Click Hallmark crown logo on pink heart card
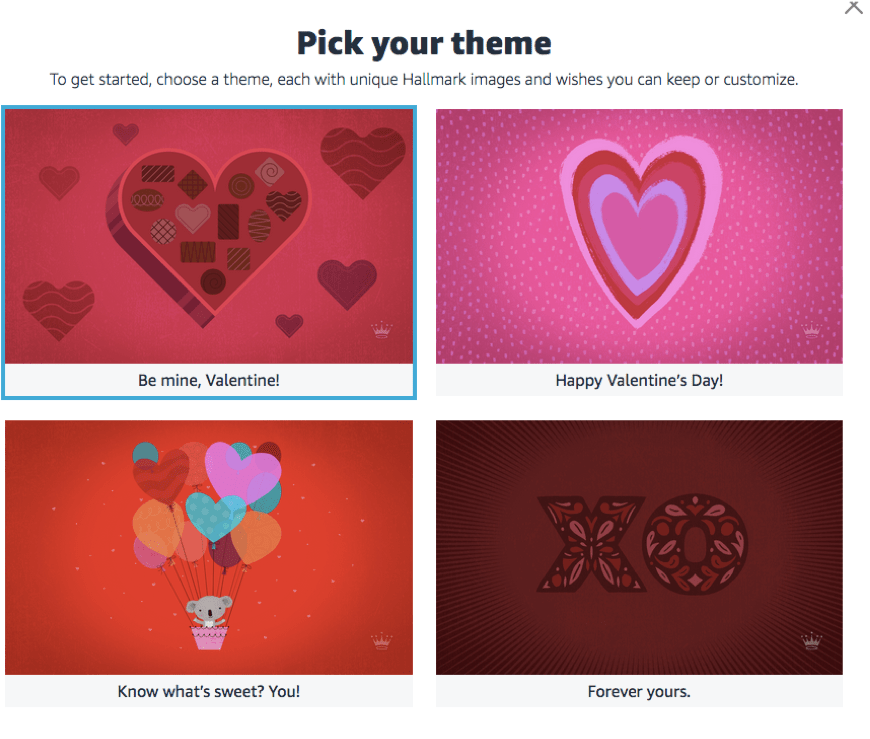The image size is (870, 739). point(811,330)
